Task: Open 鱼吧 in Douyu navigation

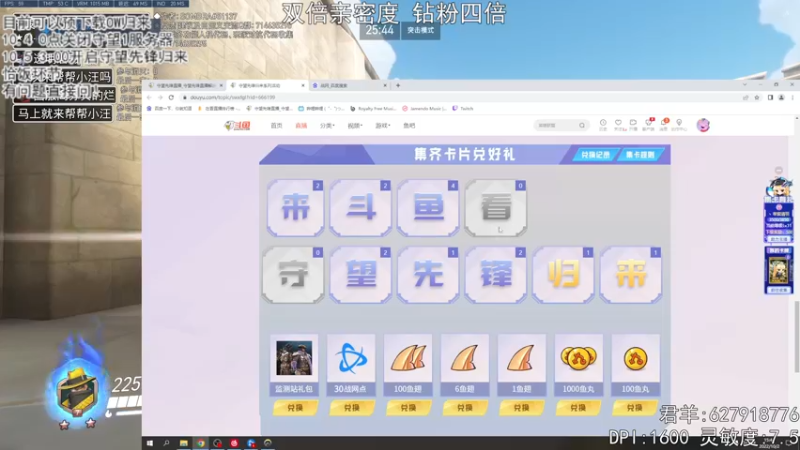Action: (409, 126)
